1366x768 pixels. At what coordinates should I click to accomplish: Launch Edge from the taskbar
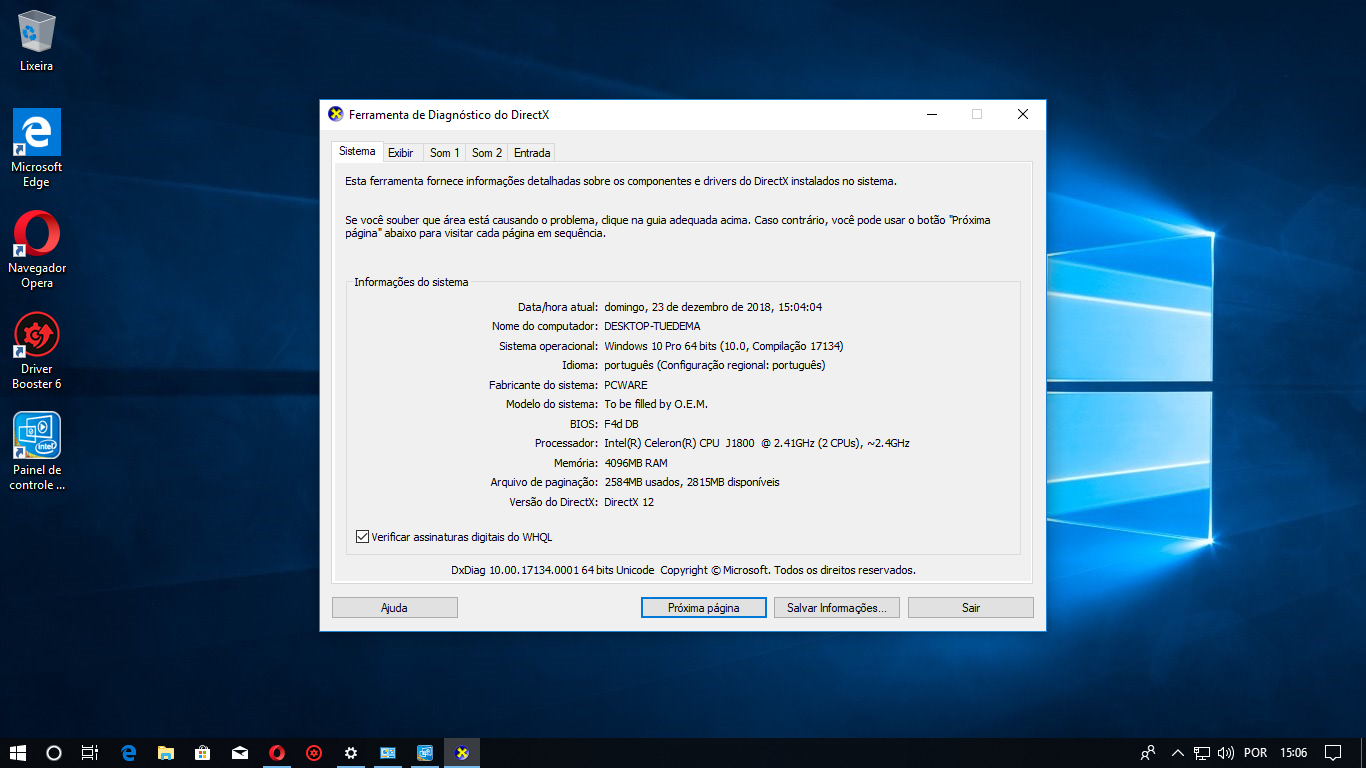pos(128,753)
